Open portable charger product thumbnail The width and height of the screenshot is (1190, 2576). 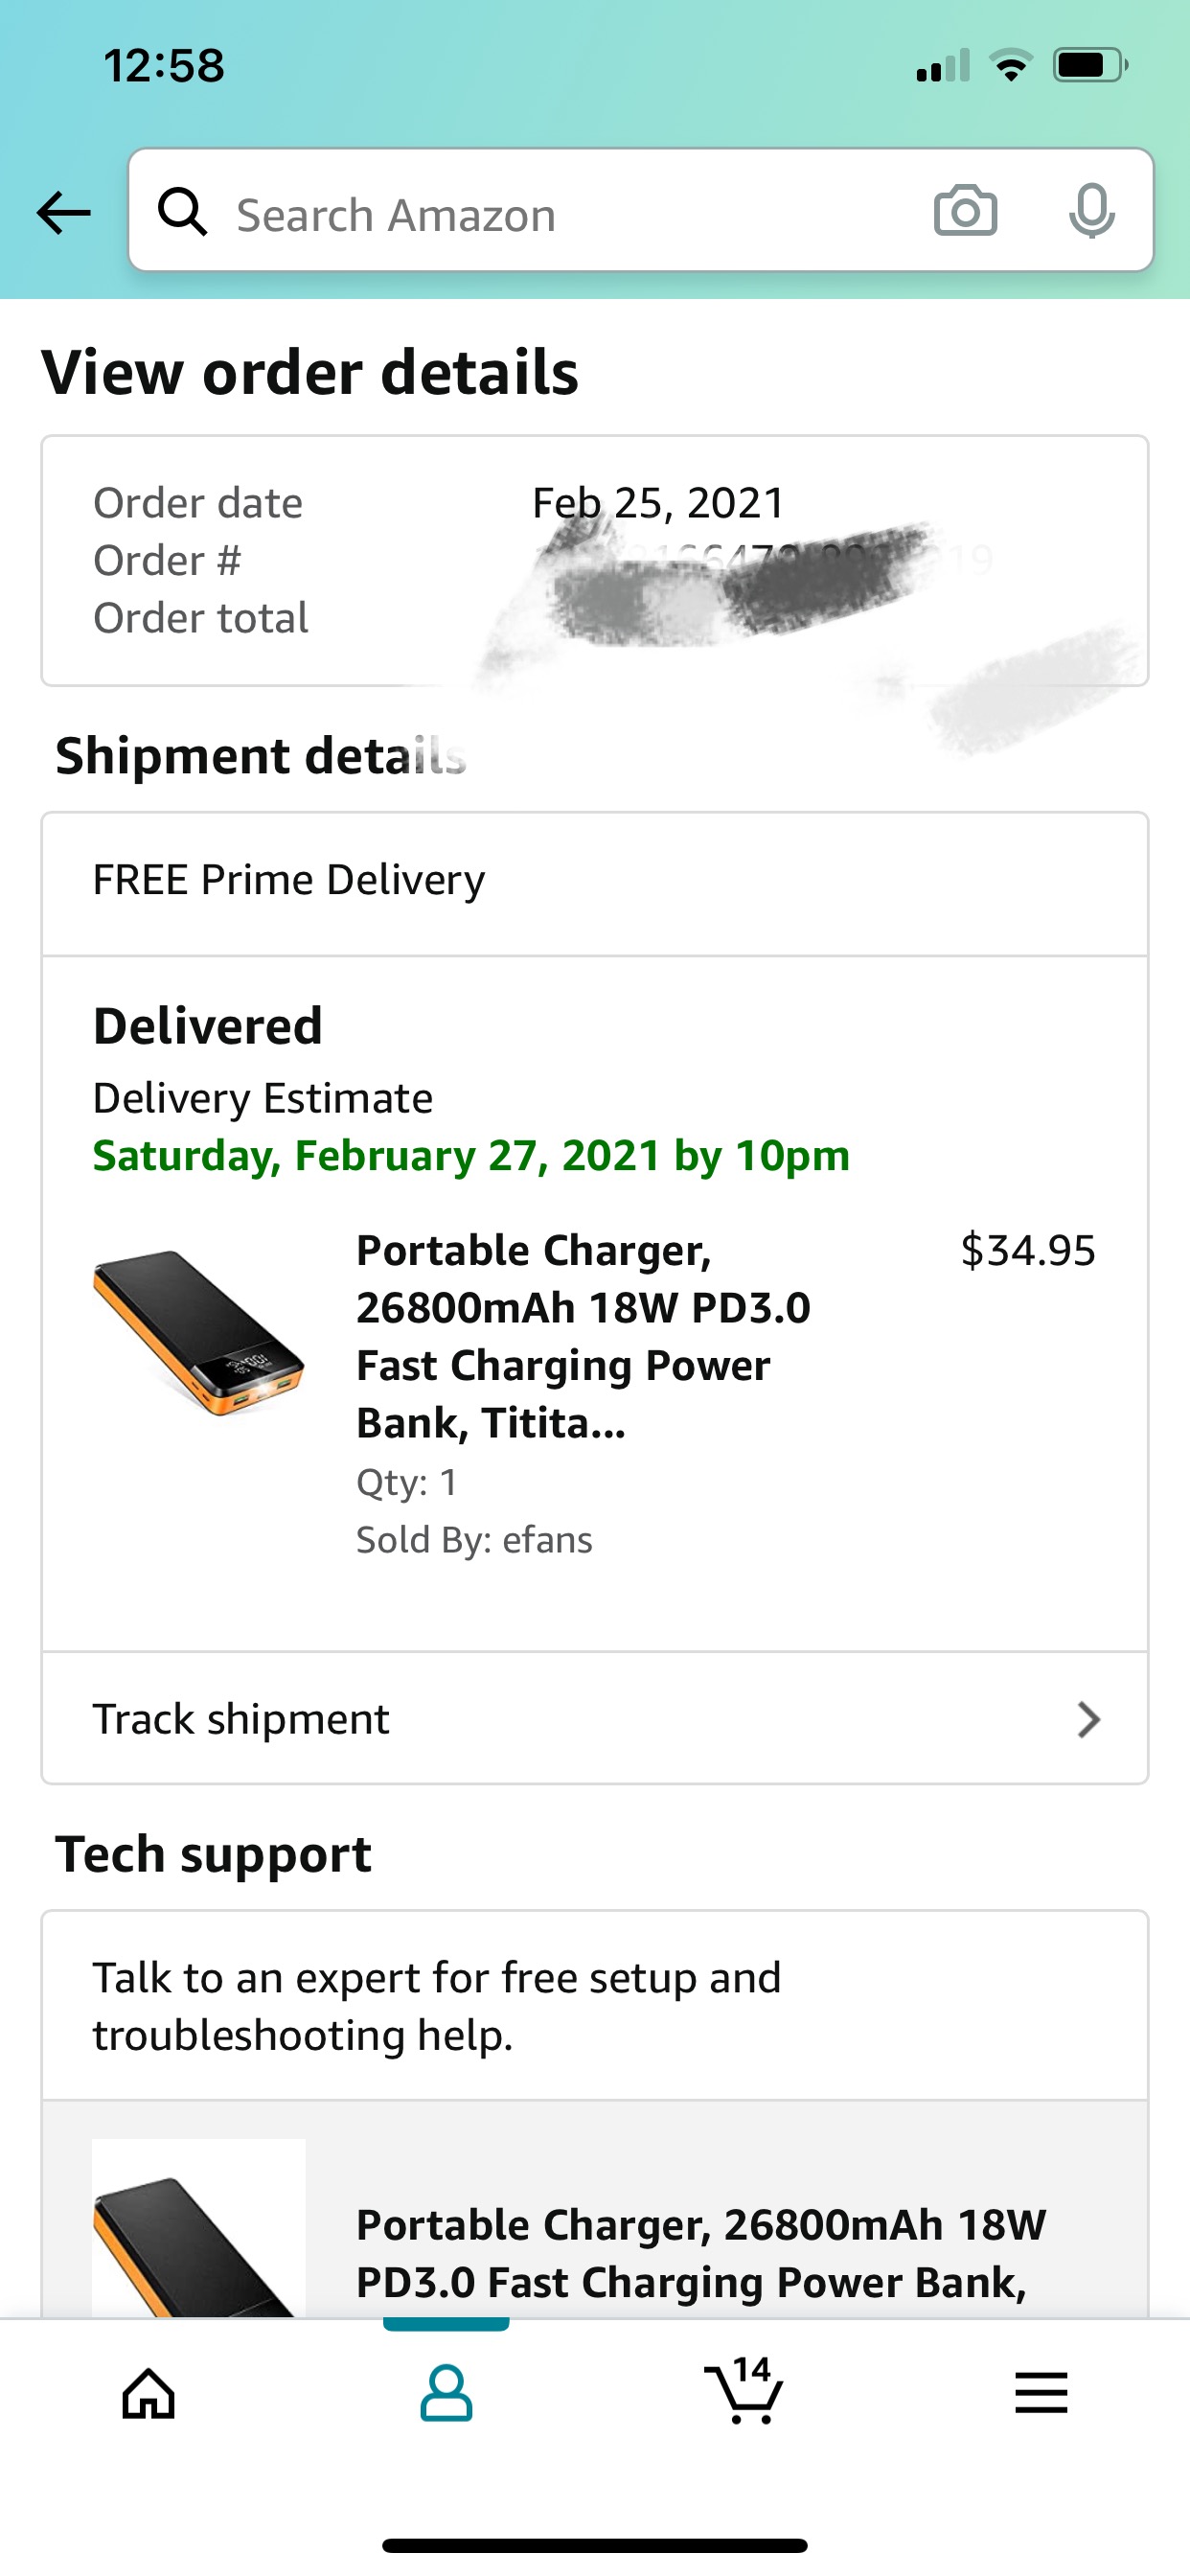click(x=198, y=1332)
